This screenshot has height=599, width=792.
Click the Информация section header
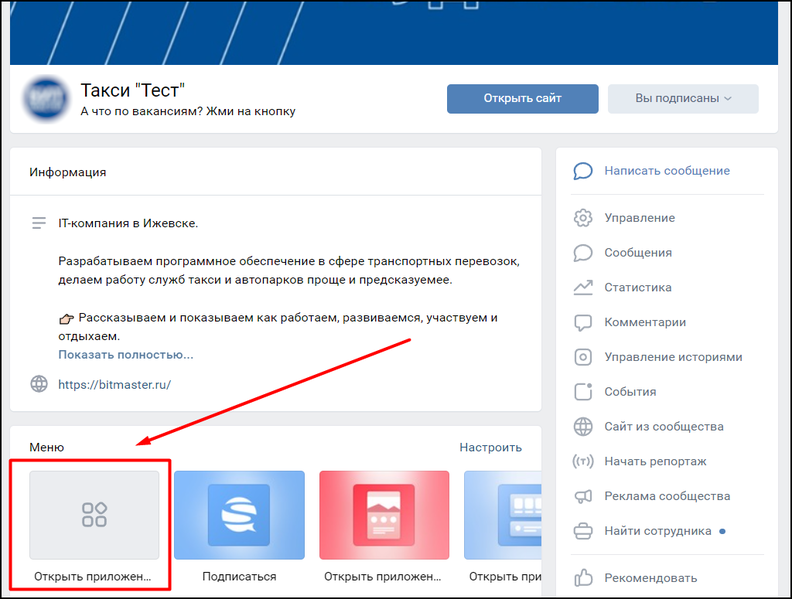[68, 172]
